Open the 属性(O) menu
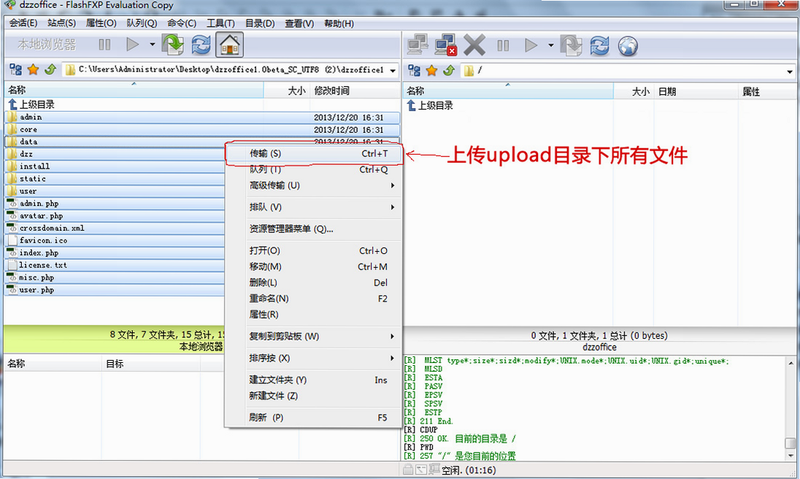800x479 pixels. click(x=101, y=23)
